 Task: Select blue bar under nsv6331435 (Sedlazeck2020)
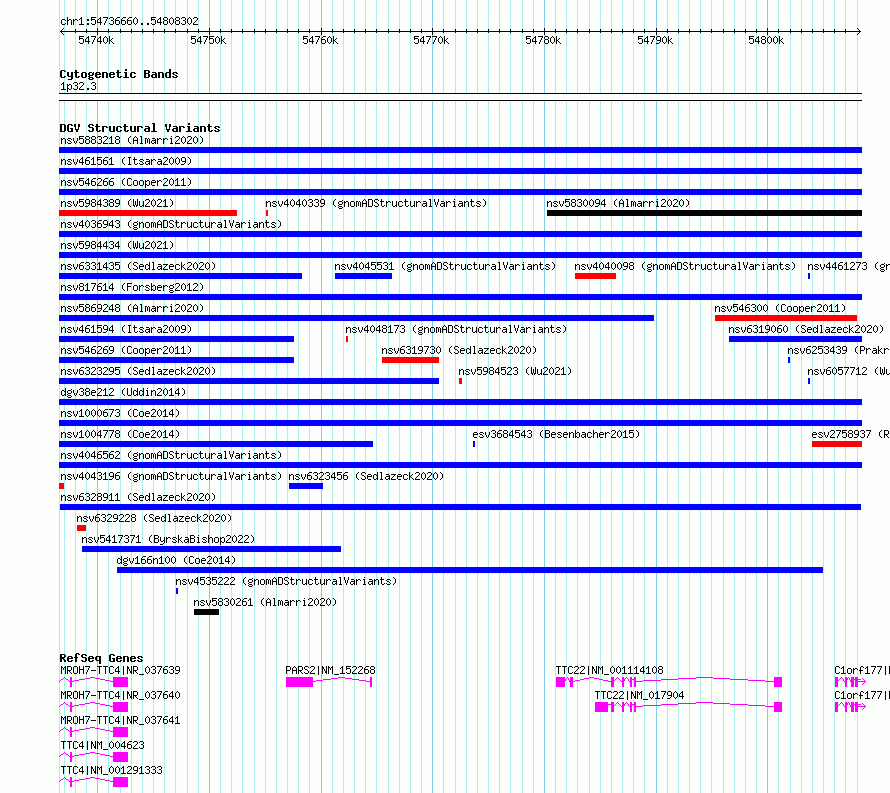click(x=180, y=276)
